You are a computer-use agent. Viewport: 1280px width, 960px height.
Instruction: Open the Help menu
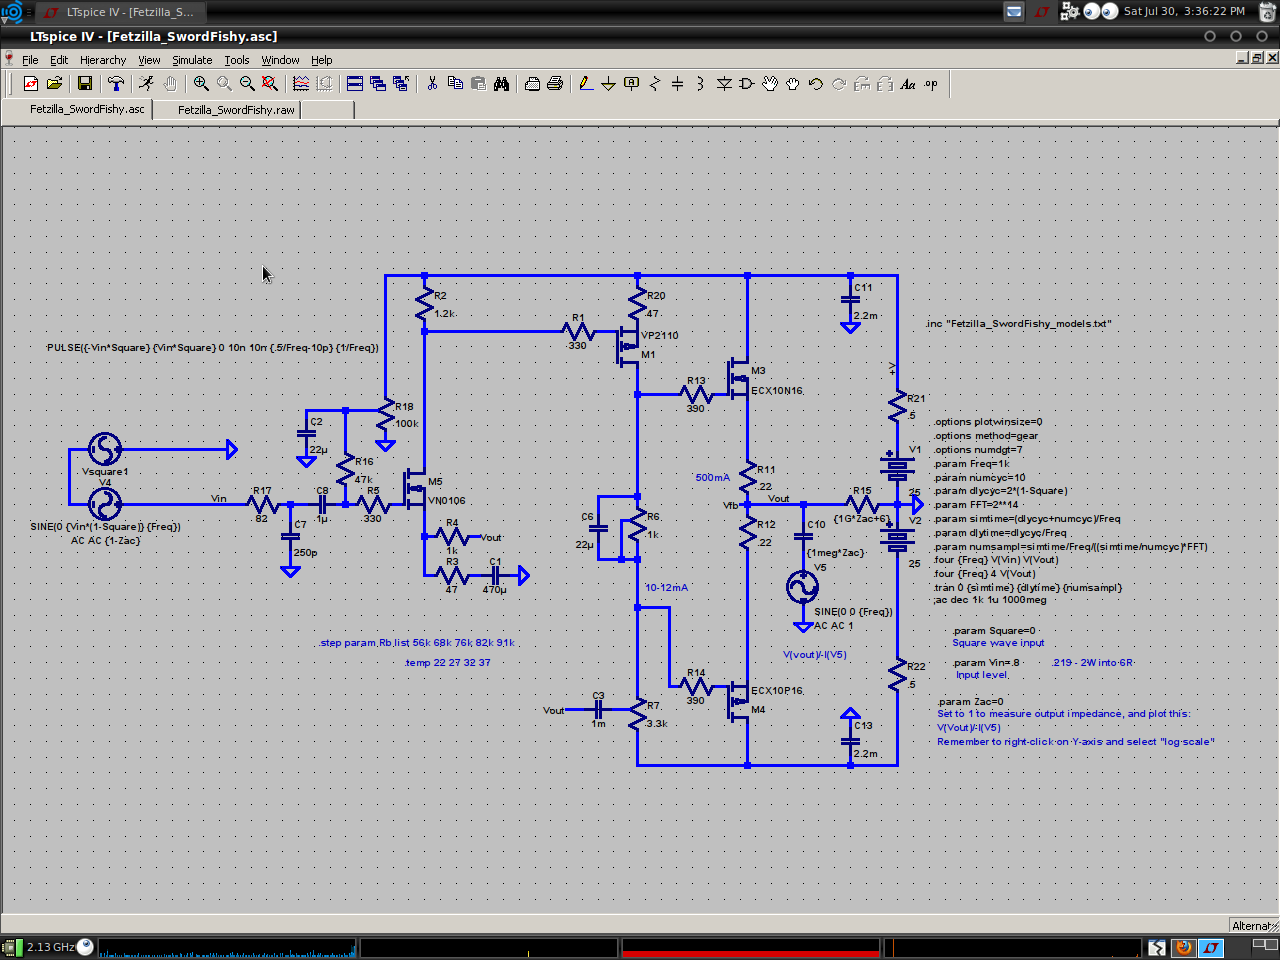pyautogui.click(x=322, y=60)
